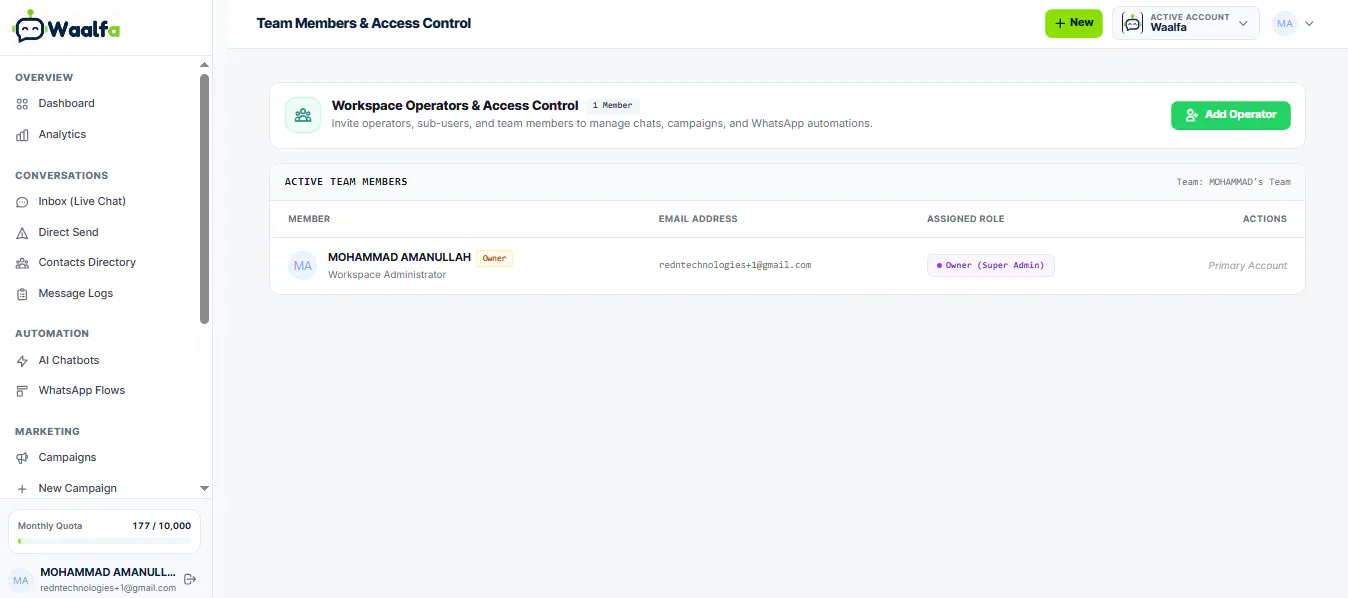Click the sidebar scroll up arrow
The image size is (1348, 598).
(x=205, y=67)
